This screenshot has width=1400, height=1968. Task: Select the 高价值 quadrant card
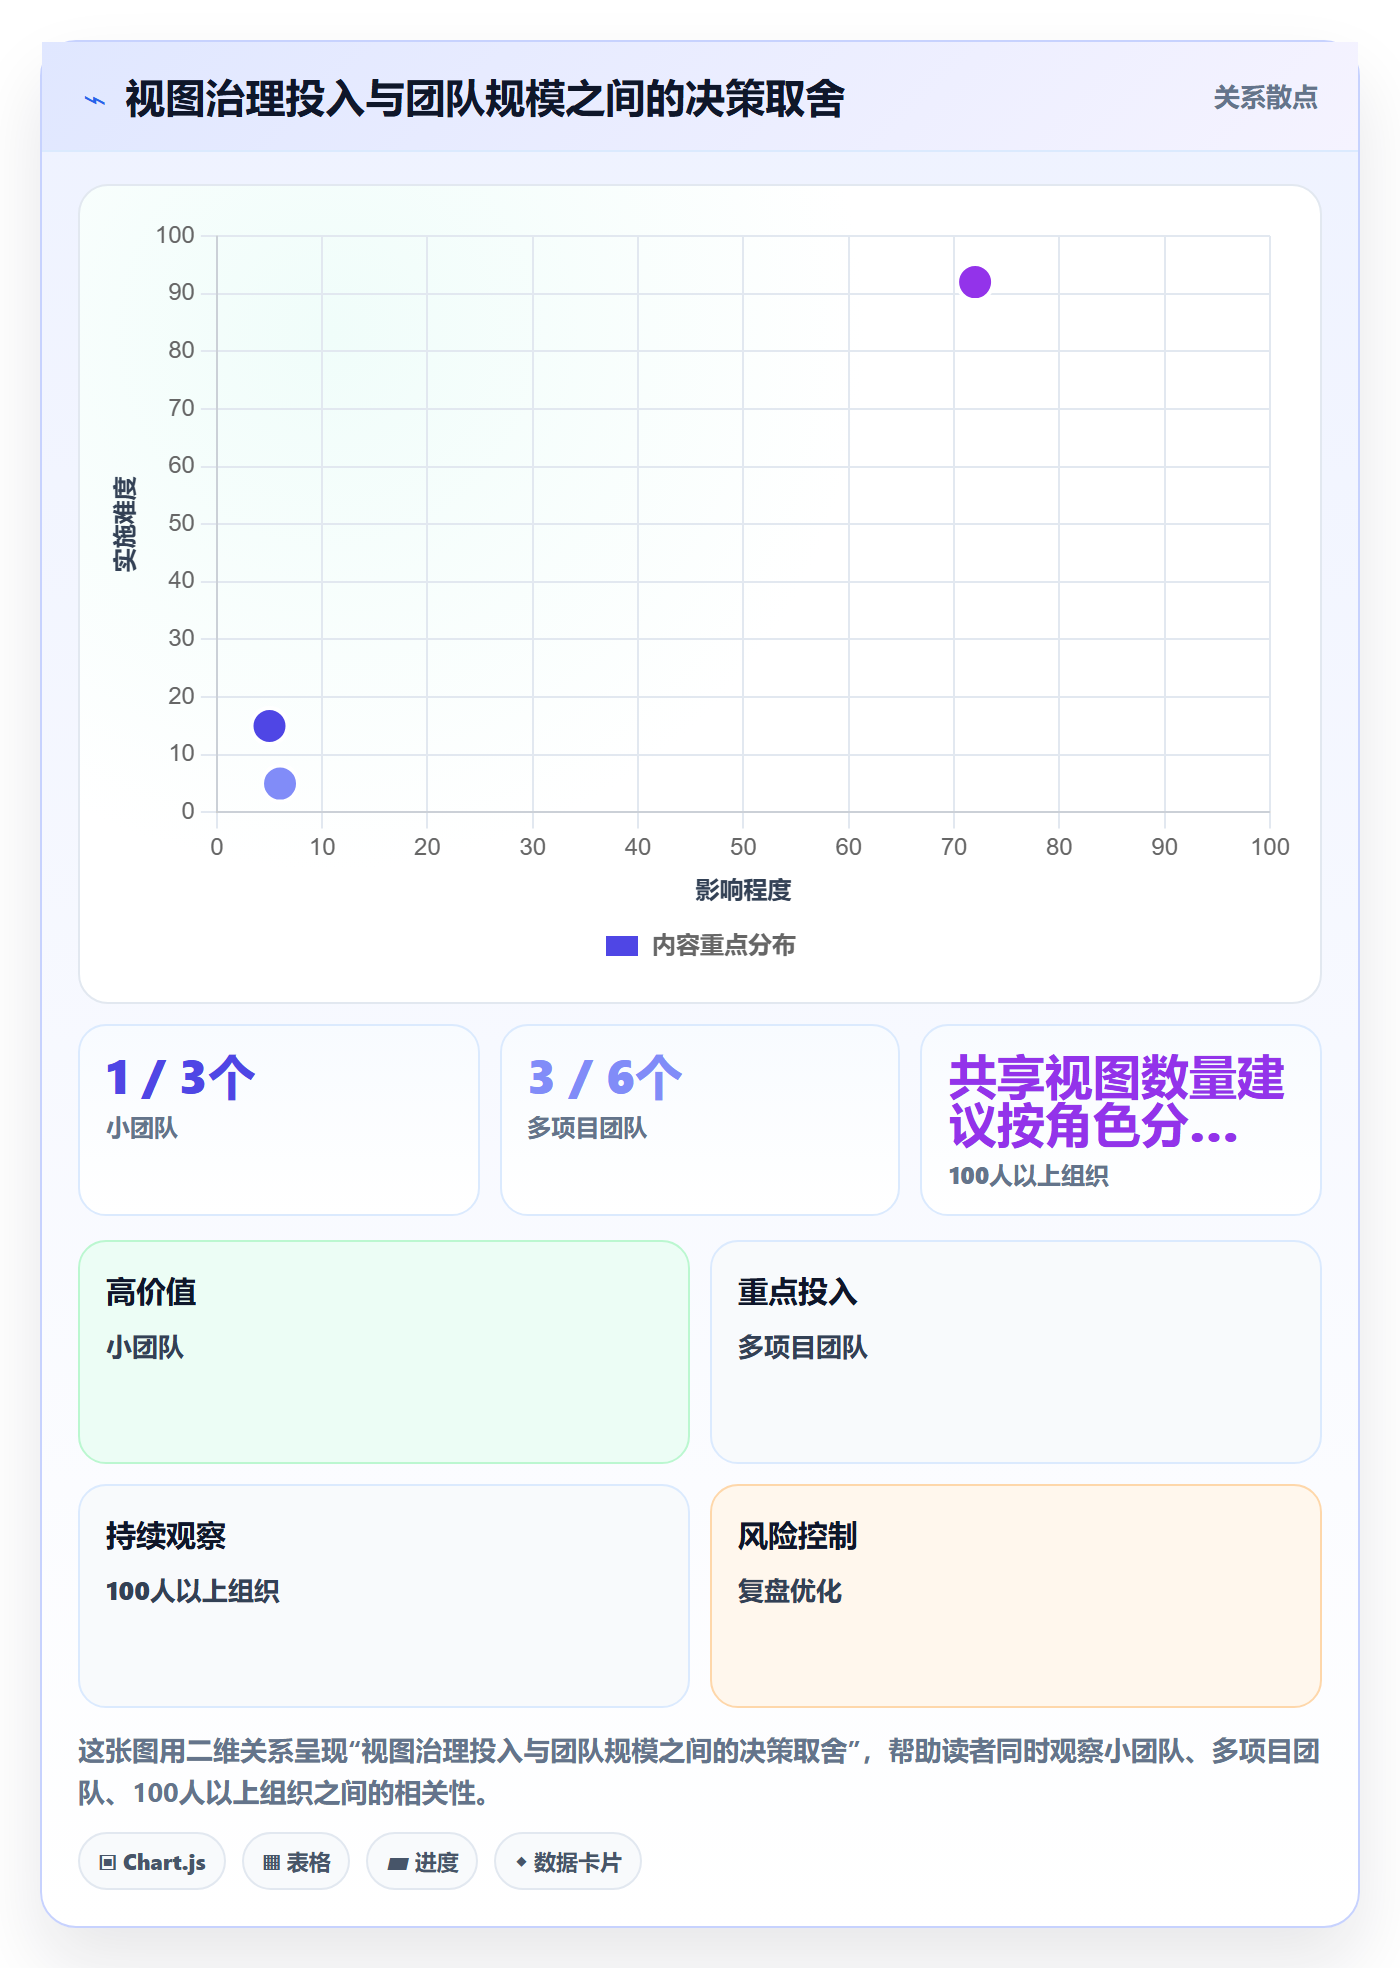(x=384, y=1352)
